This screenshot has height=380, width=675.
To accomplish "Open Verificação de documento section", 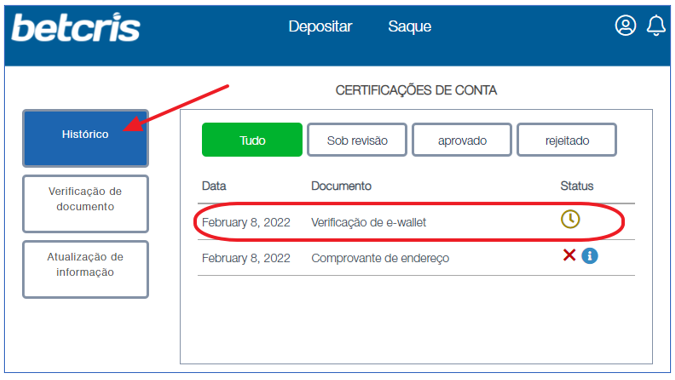I will [85, 204].
